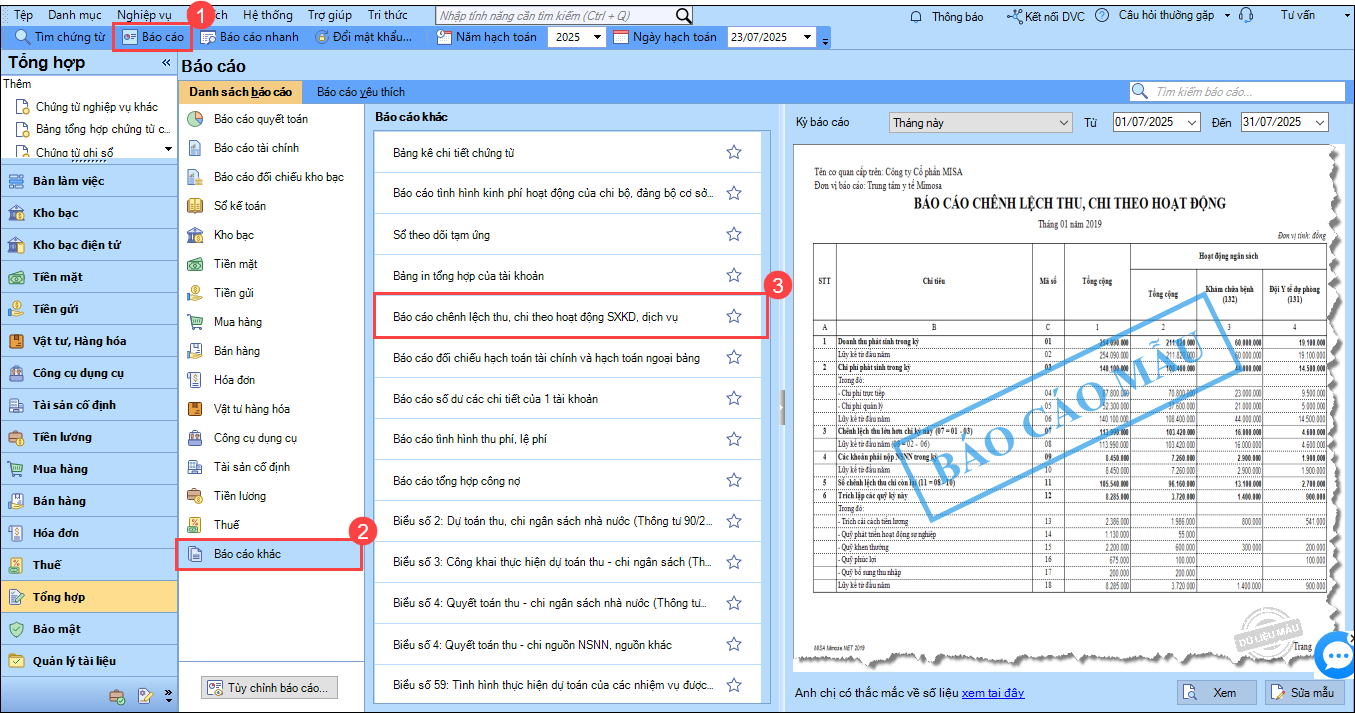The image size is (1355, 713).
Task: Favorite Báo cáo chênh lệch thu, chi report star
Action: click(x=734, y=316)
